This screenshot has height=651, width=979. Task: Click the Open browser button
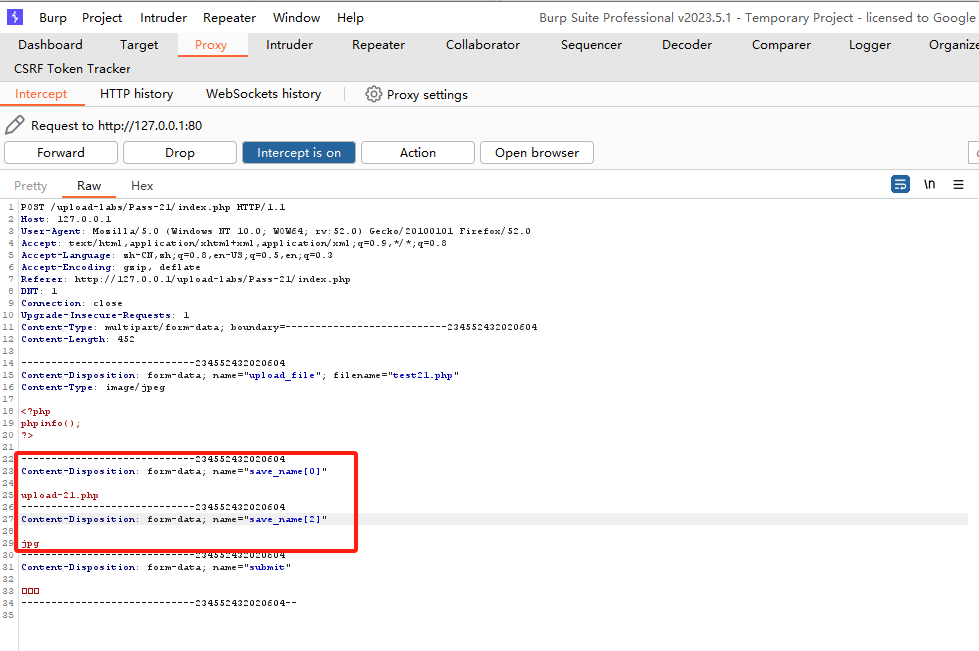[537, 152]
